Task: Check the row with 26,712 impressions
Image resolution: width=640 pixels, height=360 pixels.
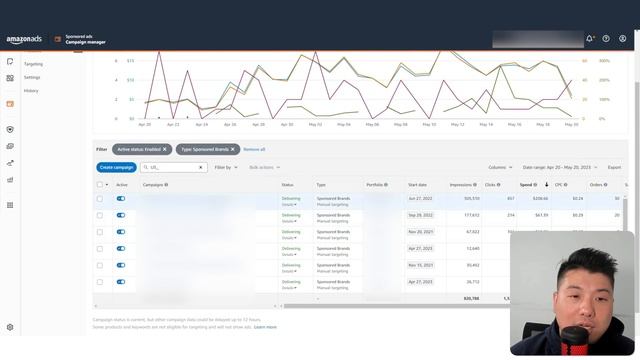Action: (100, 282)
